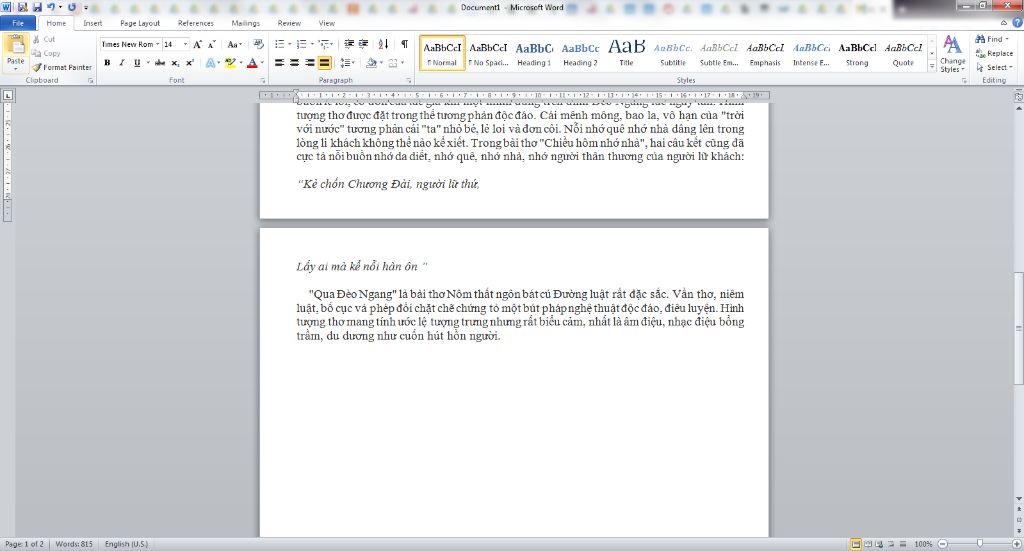Click Find in Editing group
Image resolution: width=1024 pixels, height=551 pixels.
(991, 39)
